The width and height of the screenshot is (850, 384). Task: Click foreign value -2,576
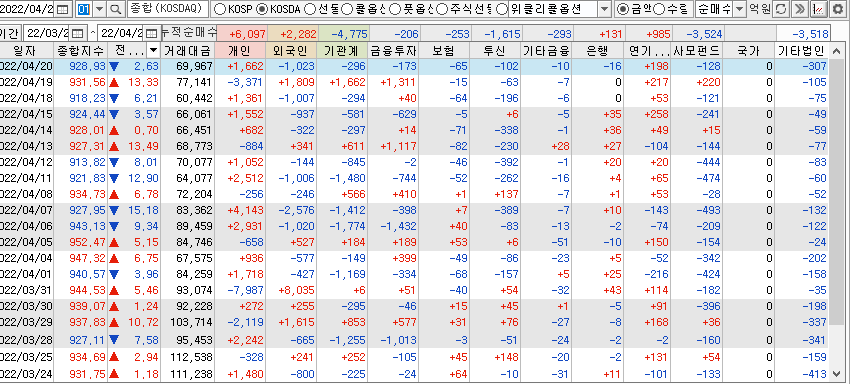click(297, 210)
